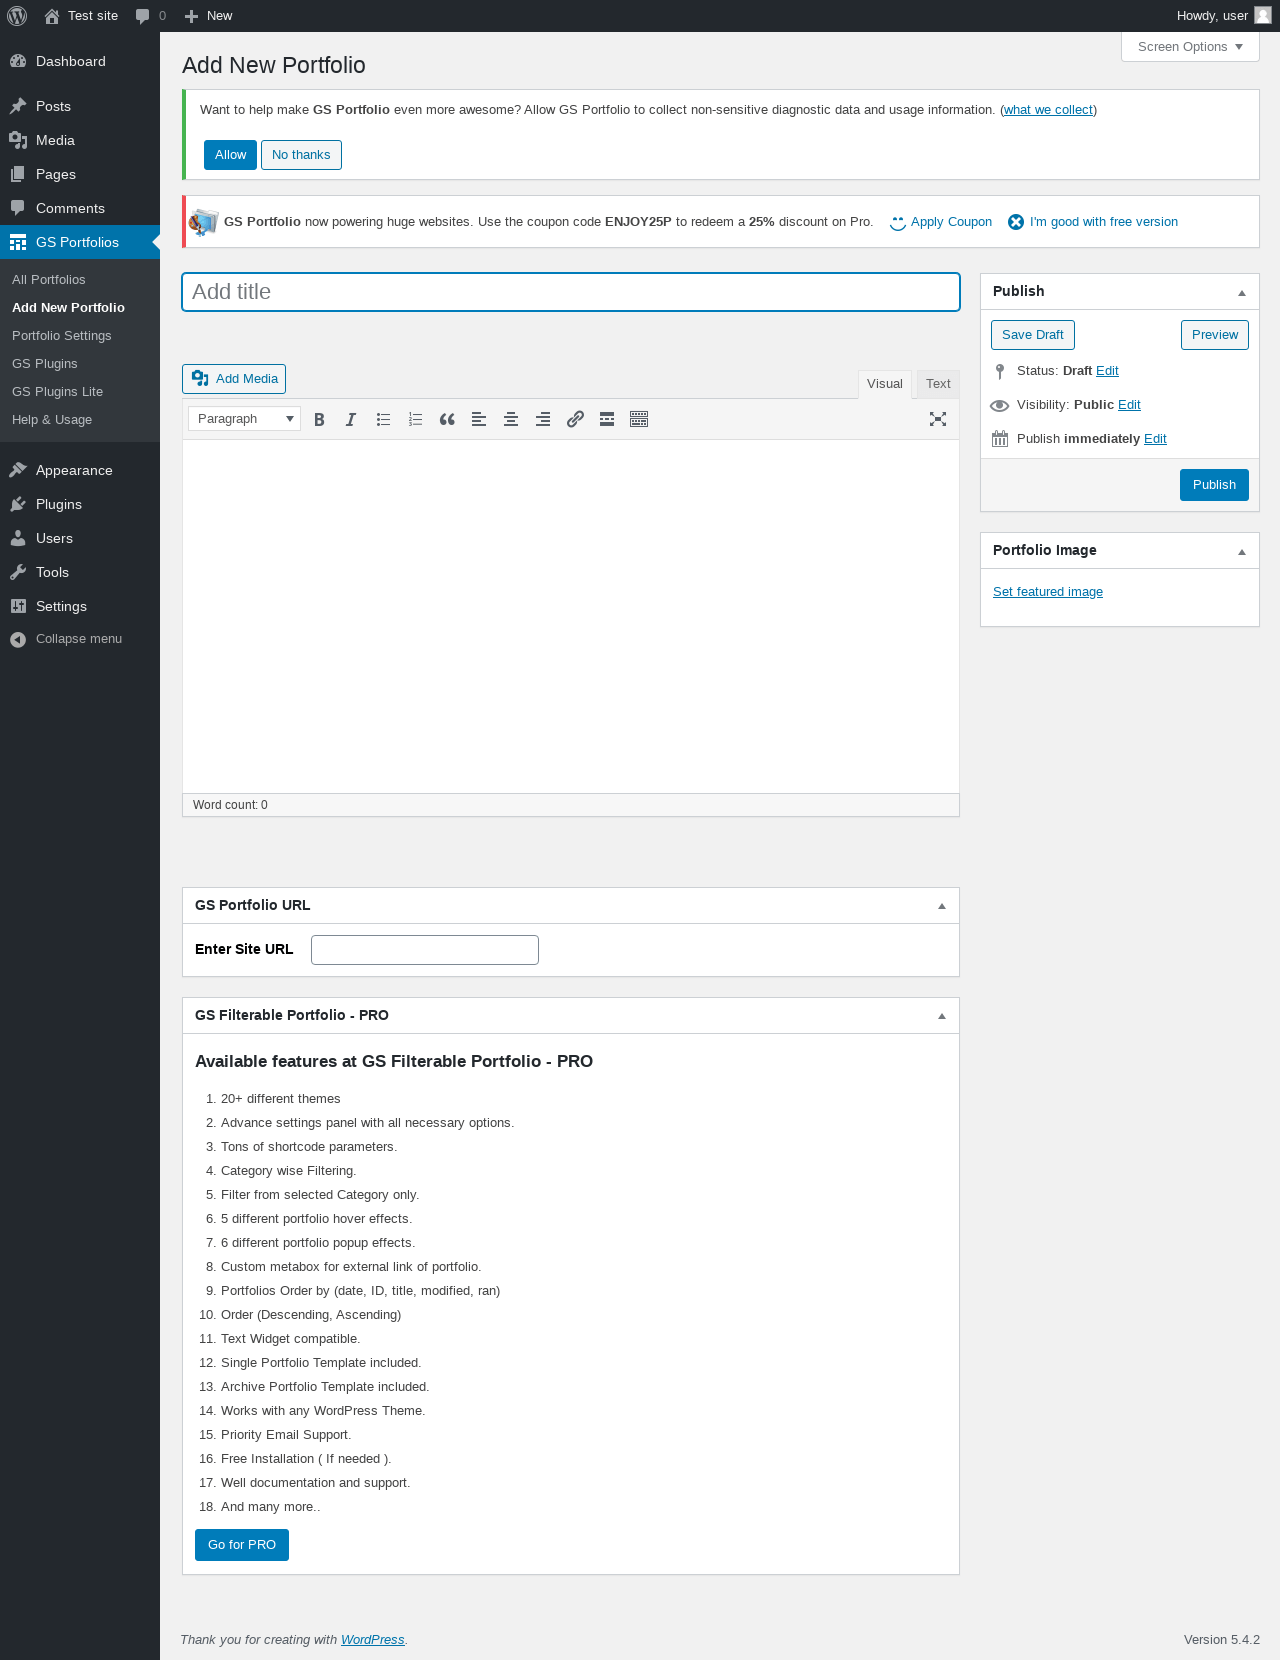Open Test site home link
Image resolution: width=1280 pixels, height=1660 pixels.
81,16
